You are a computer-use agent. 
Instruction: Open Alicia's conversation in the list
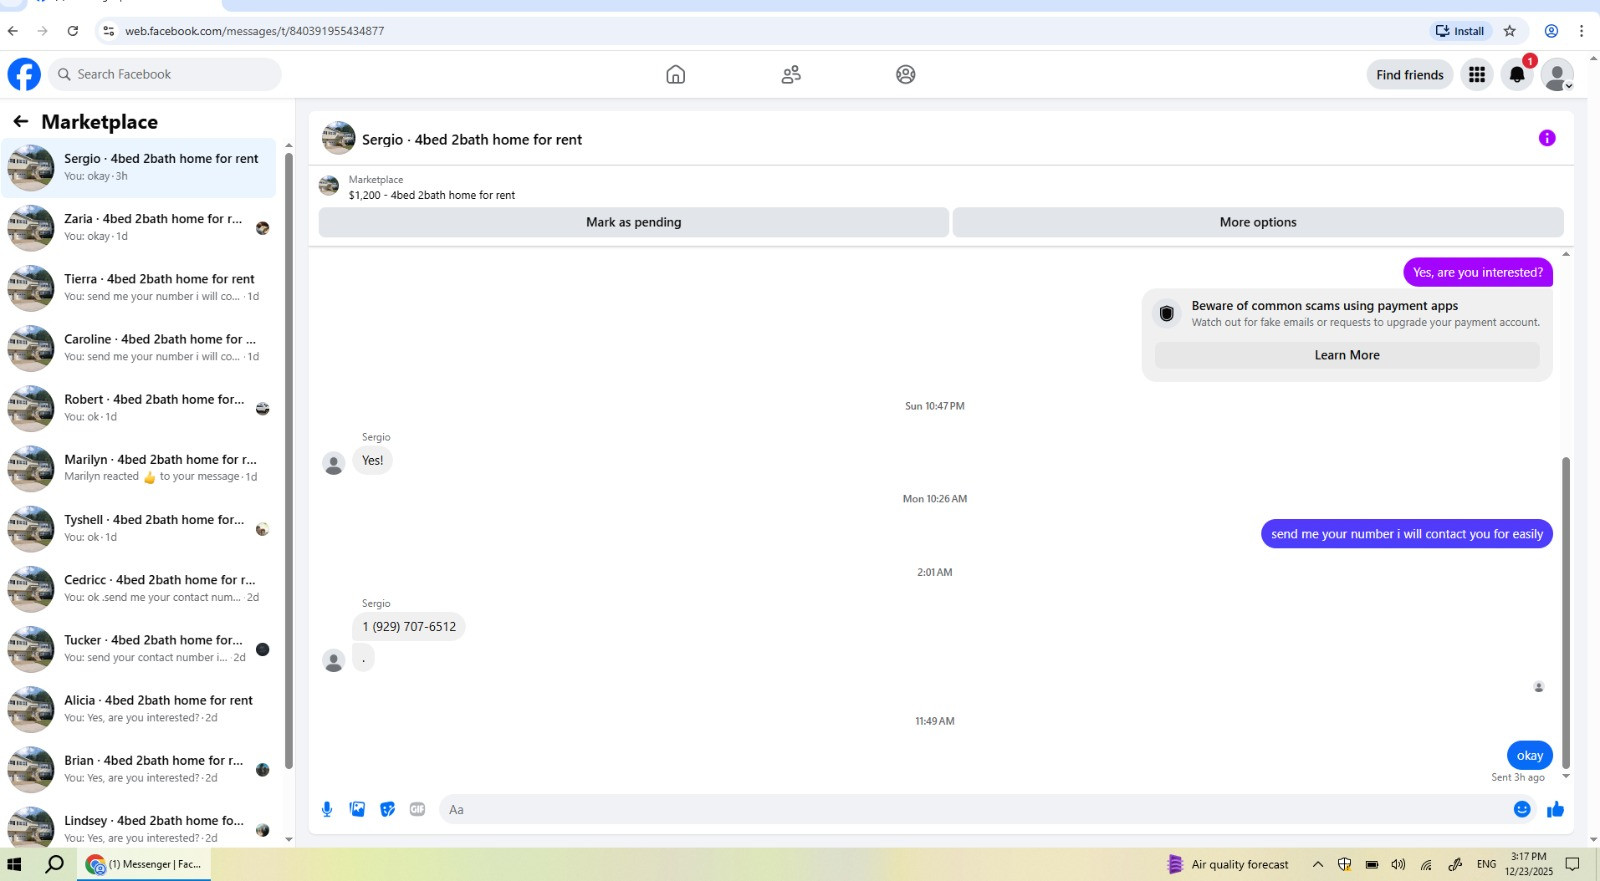139,708
